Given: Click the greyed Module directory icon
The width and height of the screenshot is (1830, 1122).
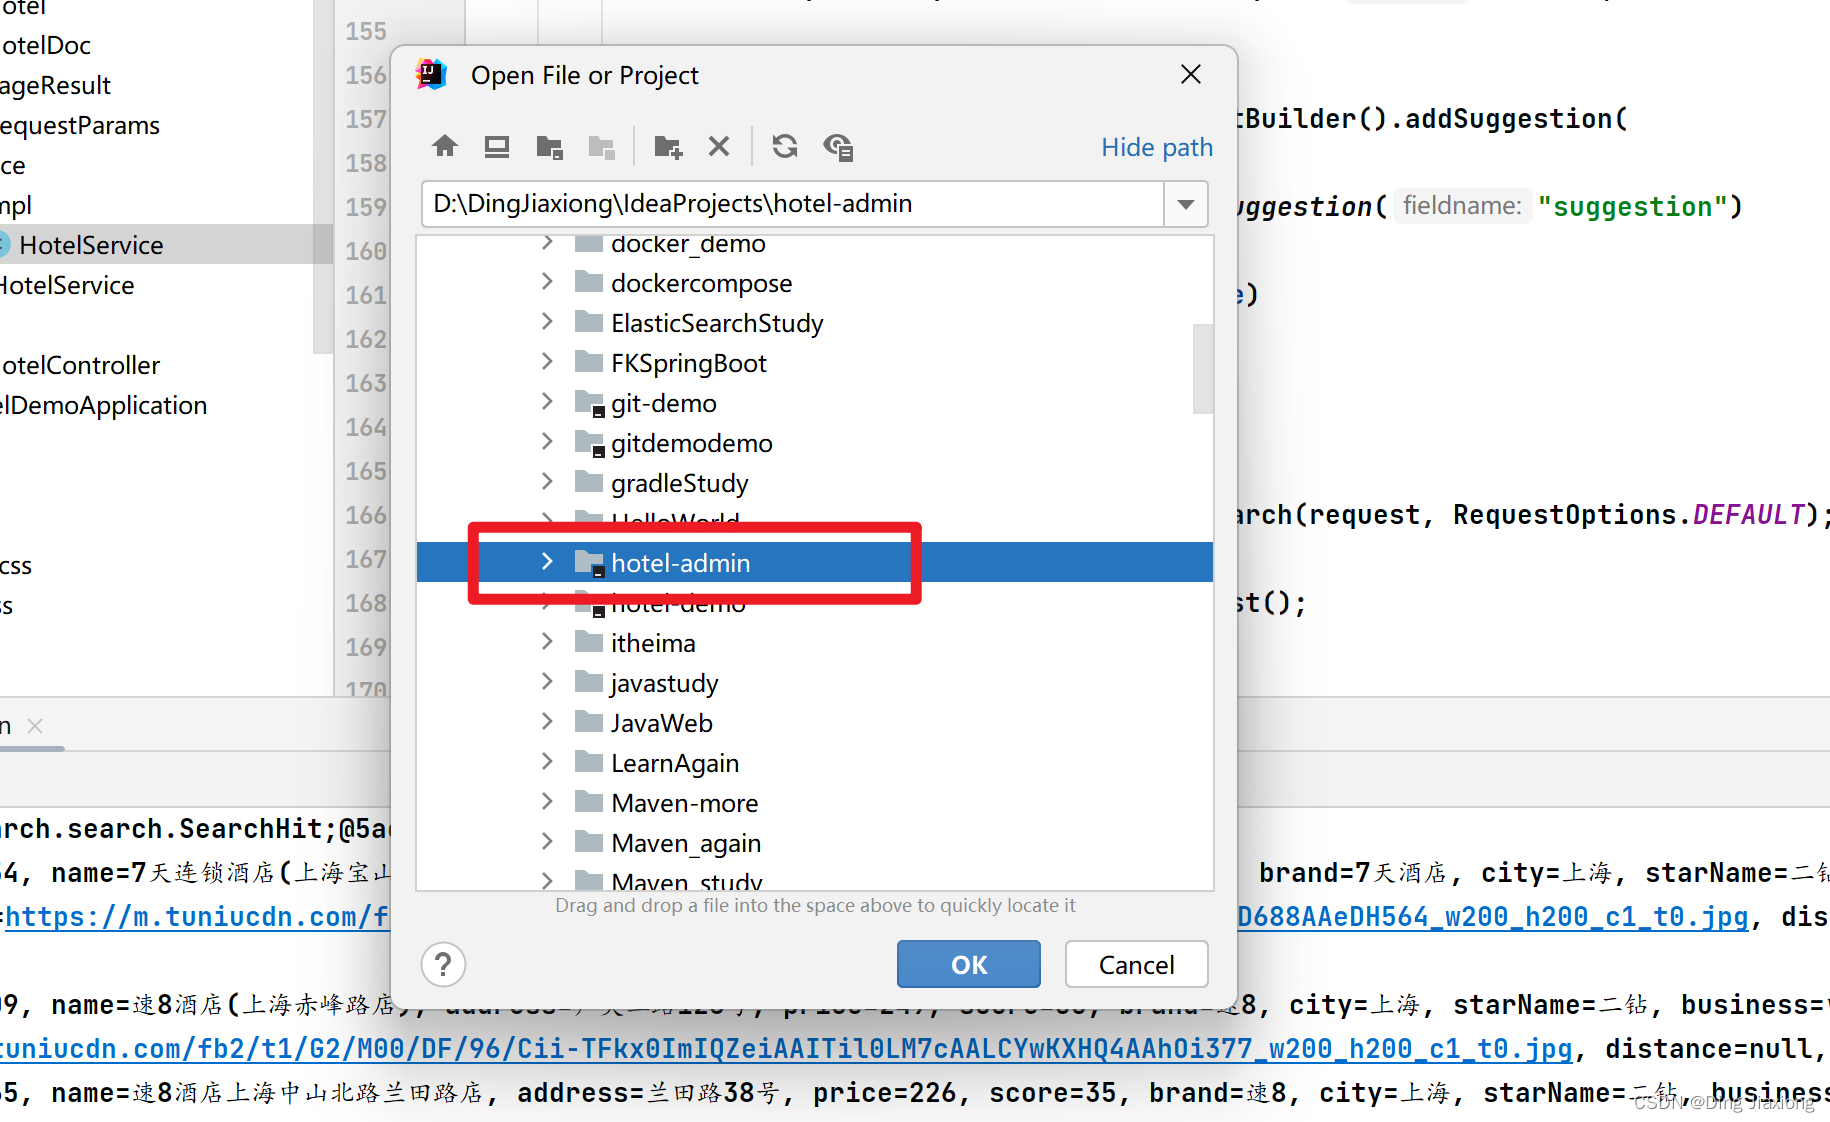Looking at the screenshot, I should coord(601,147).
